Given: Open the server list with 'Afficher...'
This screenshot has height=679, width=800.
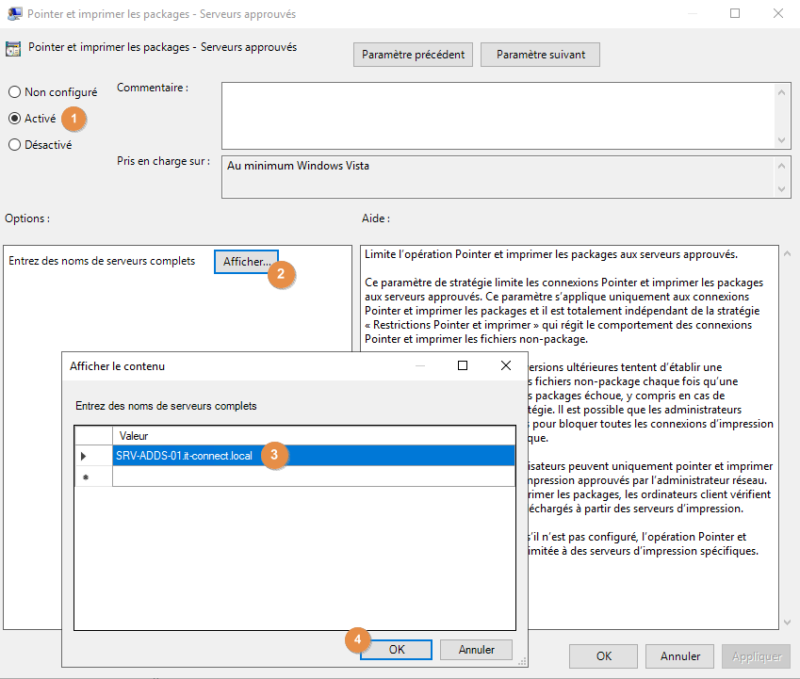Looking at the screenshot, I should point(246,261).
